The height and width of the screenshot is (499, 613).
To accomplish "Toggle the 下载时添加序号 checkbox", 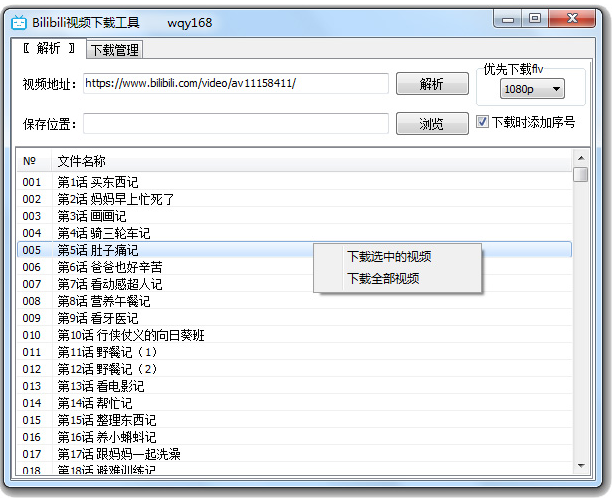I will (x=482, y=122).
